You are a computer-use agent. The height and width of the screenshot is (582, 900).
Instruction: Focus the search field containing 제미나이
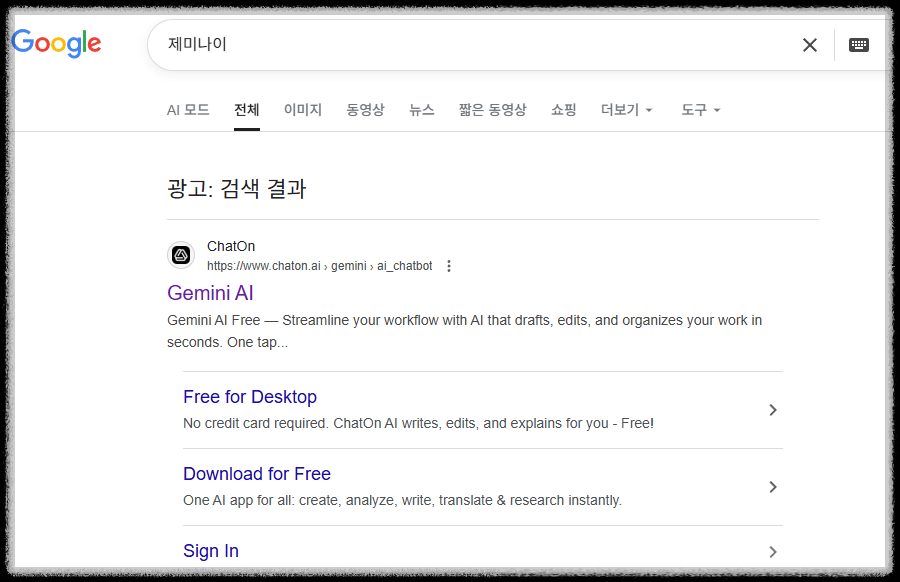coord(476,45)
